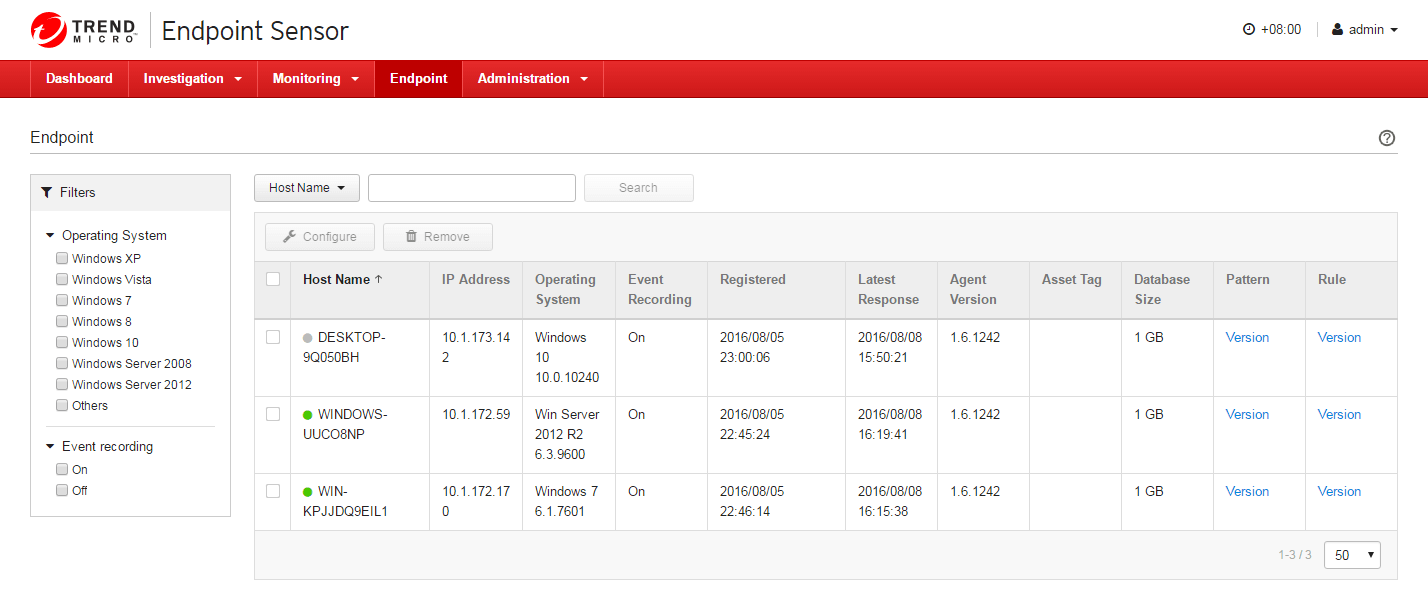Open the help question mark icon
This screenshot has height=611, width=1428.
tap(1387, 138)
